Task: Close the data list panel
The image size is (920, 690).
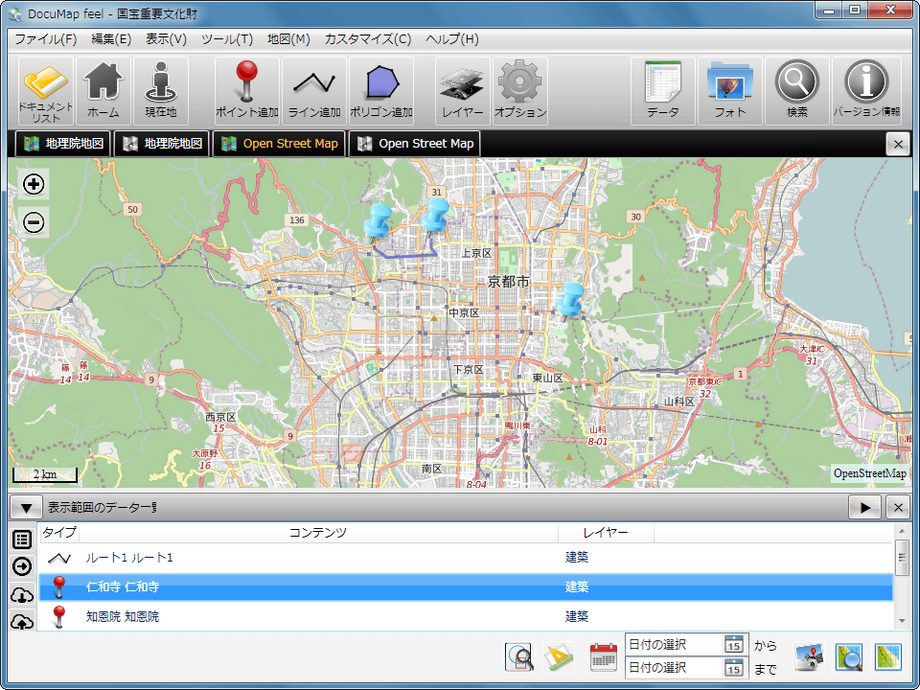Action: 898,508
